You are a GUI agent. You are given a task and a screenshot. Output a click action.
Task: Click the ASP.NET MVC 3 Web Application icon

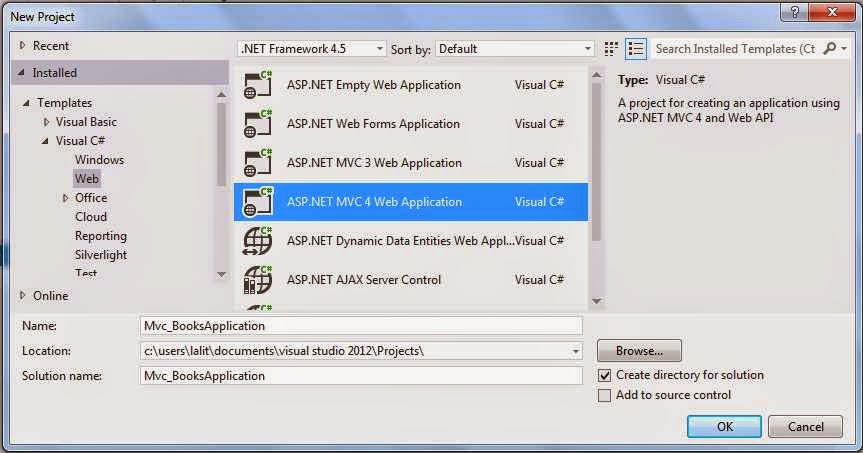[x=258, y=162]
